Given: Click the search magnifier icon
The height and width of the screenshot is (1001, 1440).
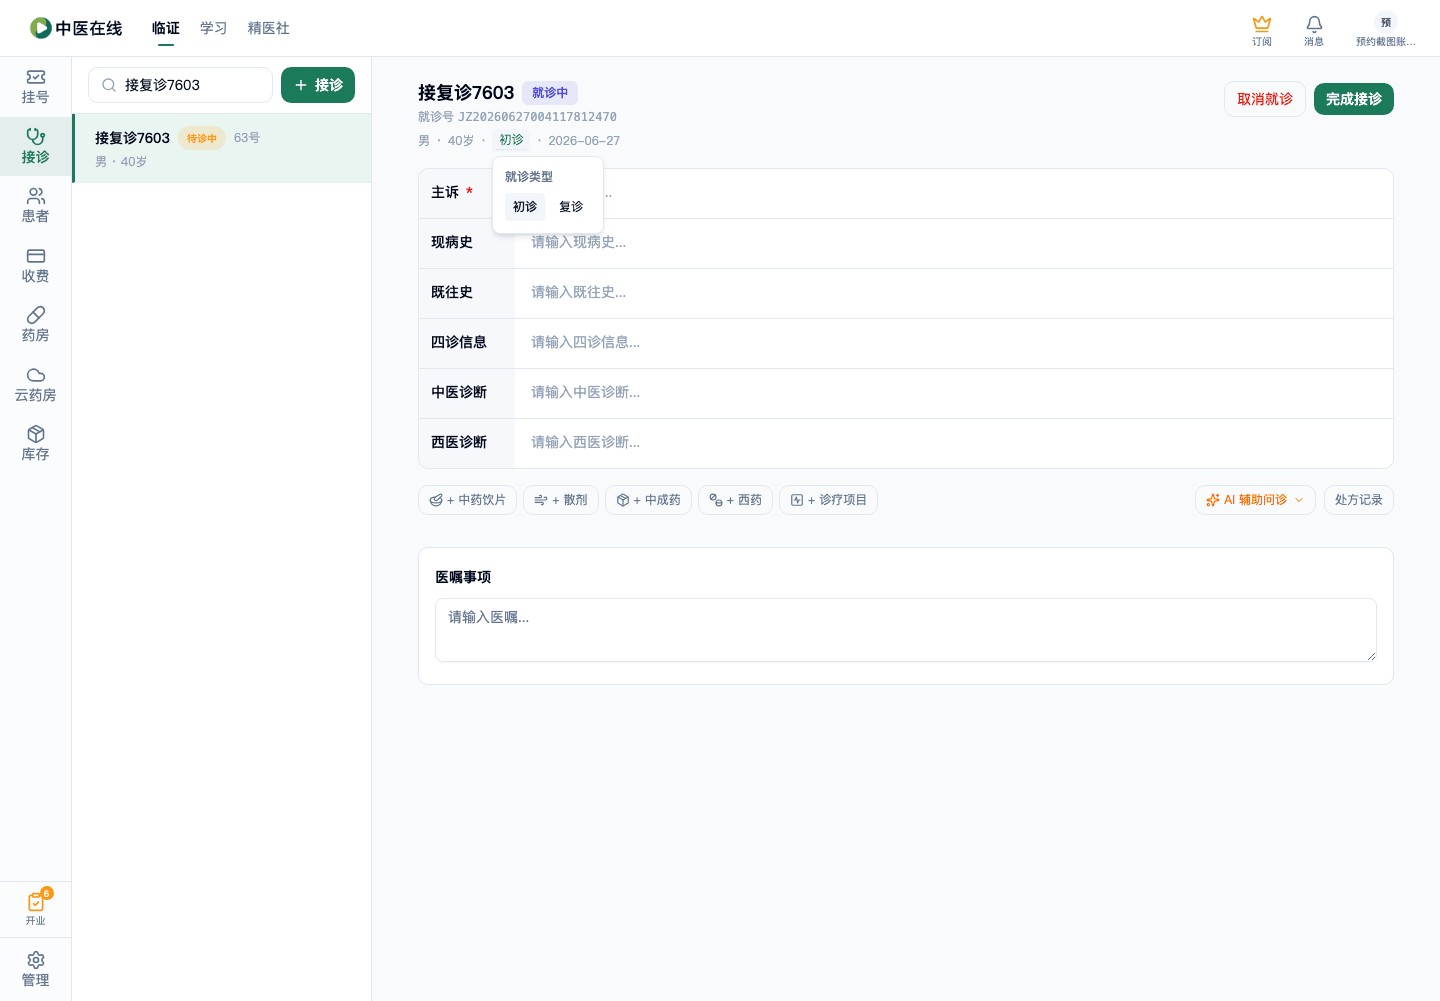Looking at the screenshot, I should pyautogui.click(x=109, y=85).
